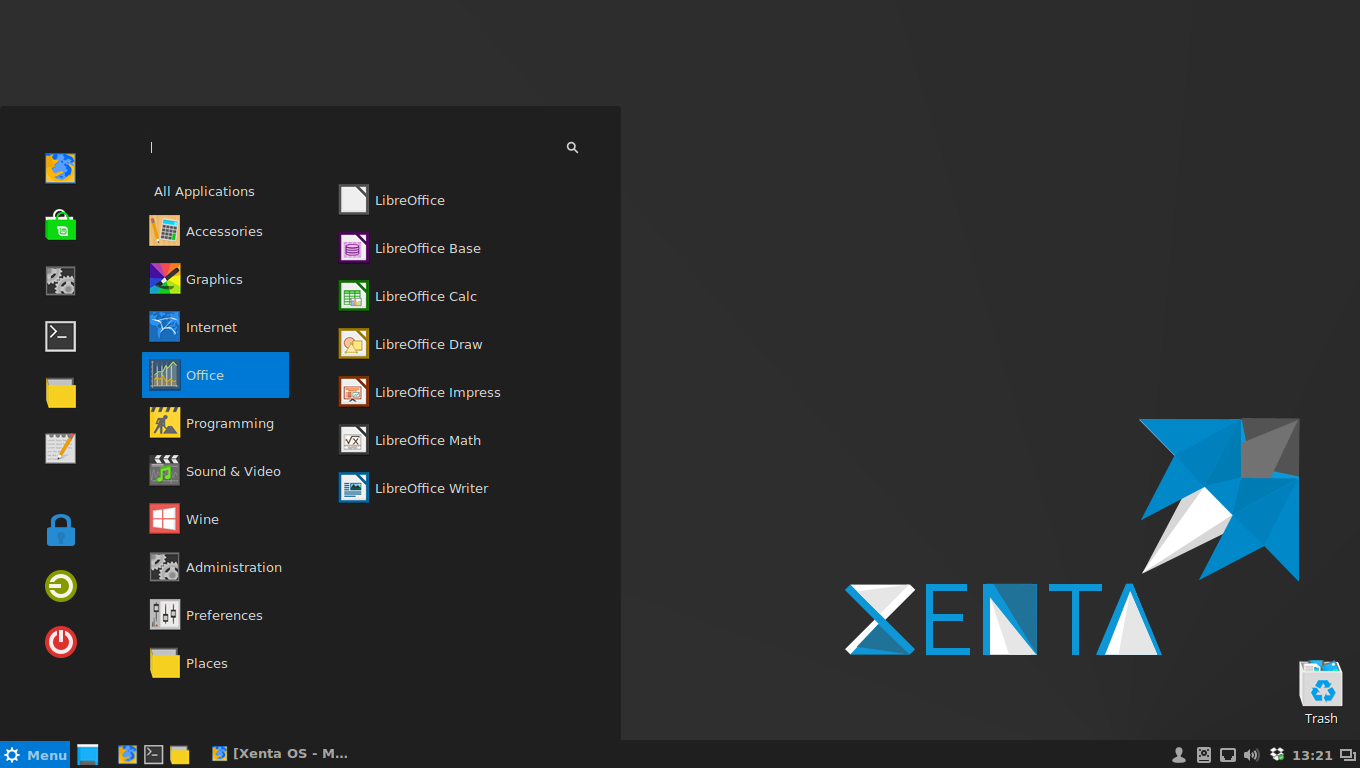The height and width of the screenshot is (768, 1360).
Task: Mute audio via the speaker tray icon
Action: tap(1251, 754)
